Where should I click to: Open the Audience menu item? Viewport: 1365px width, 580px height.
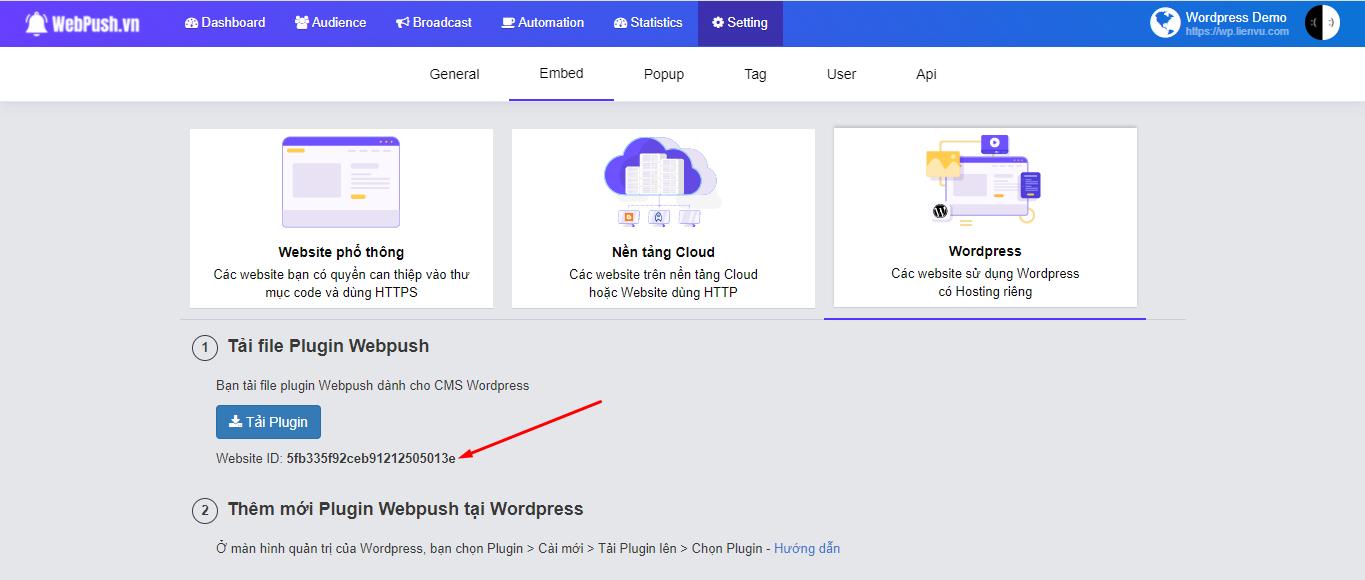330,22
